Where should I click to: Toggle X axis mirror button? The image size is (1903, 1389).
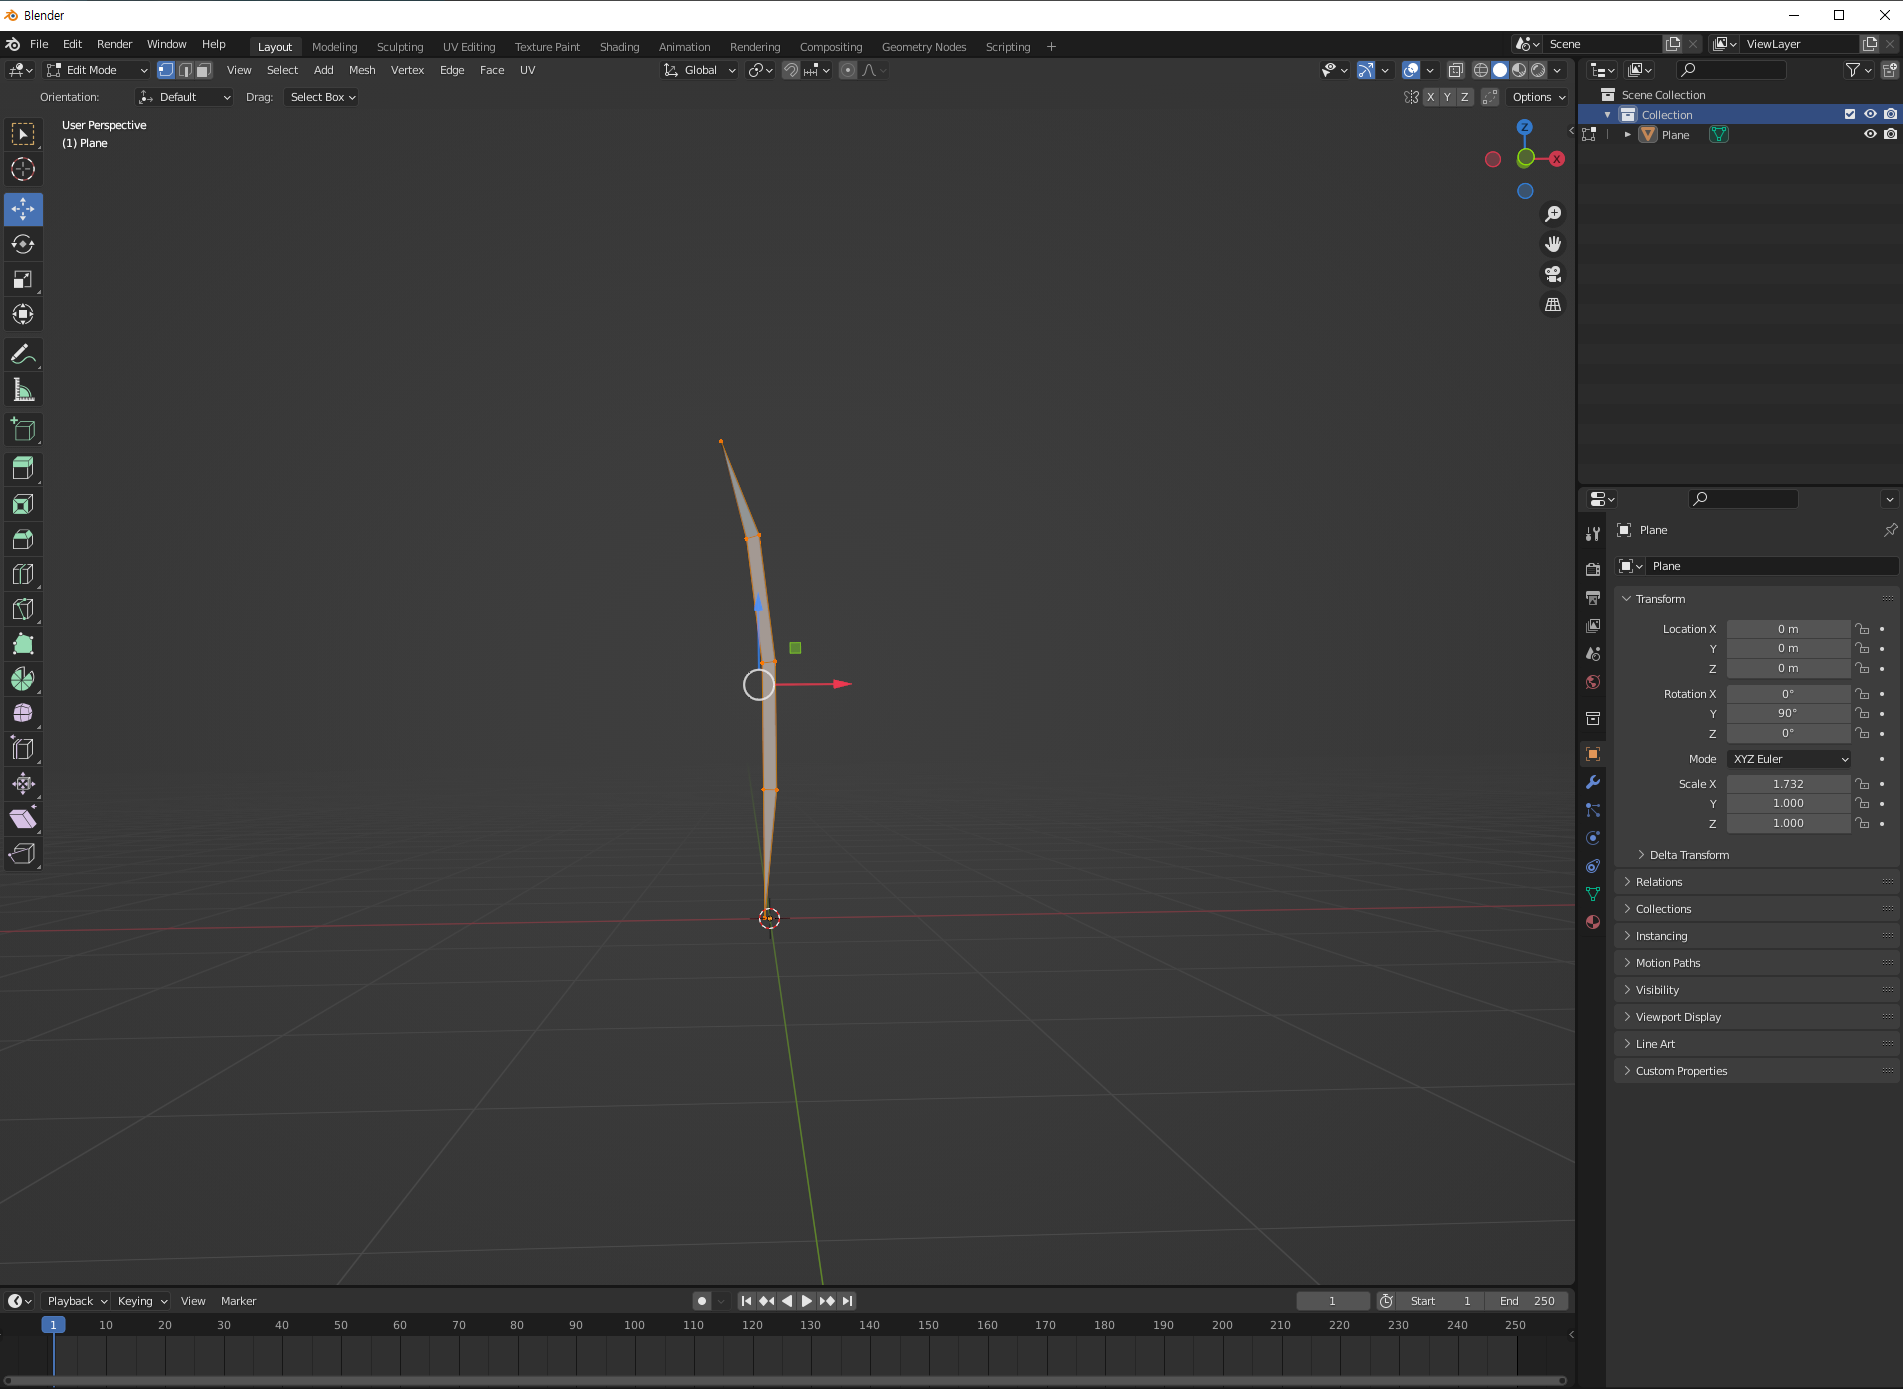click(x=1430, y=97)
